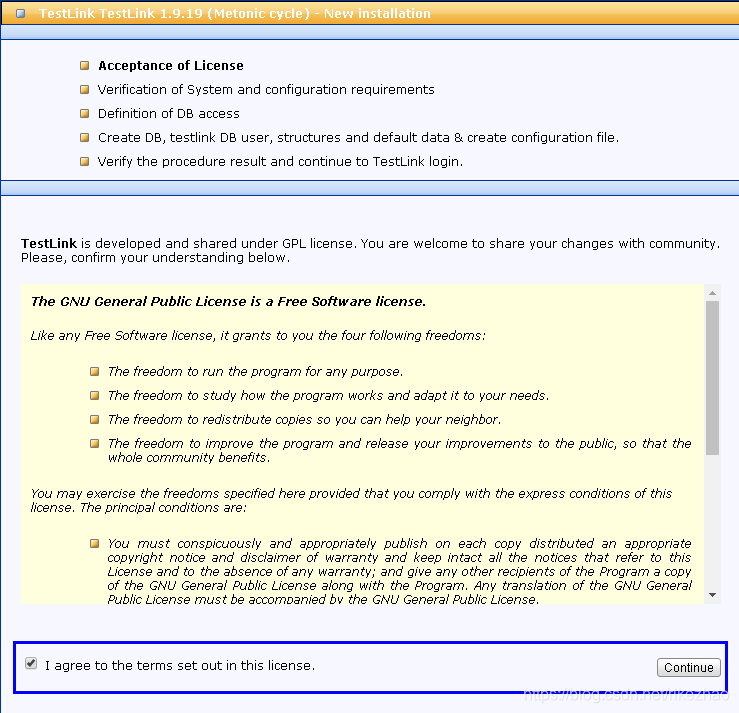Click the bullet icon beside Verify the procedure result

point(84,162)
